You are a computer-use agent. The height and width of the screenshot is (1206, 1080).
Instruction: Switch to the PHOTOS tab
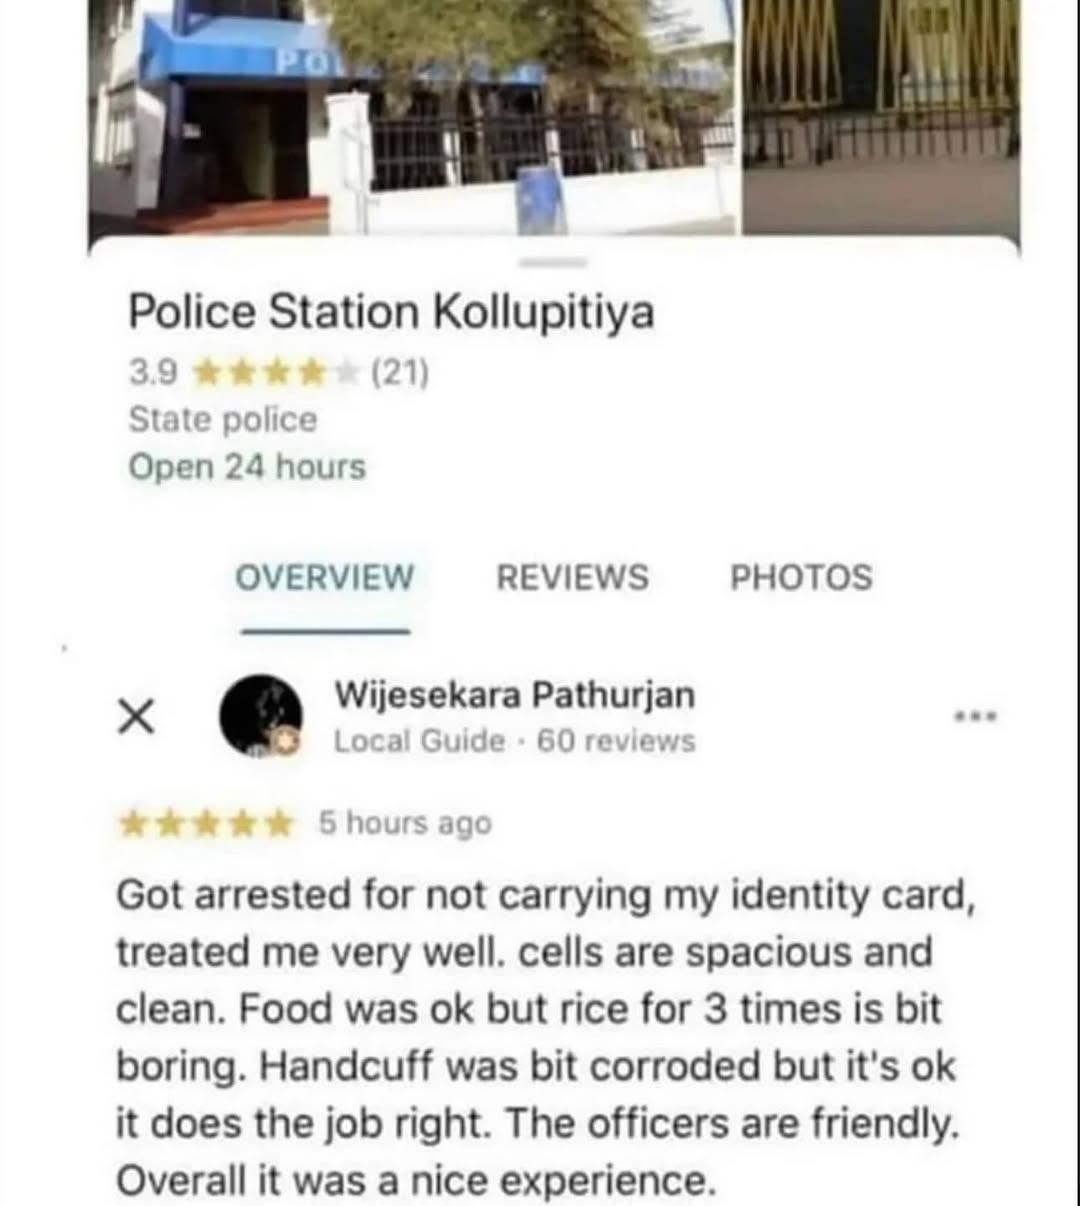(801, 578)
